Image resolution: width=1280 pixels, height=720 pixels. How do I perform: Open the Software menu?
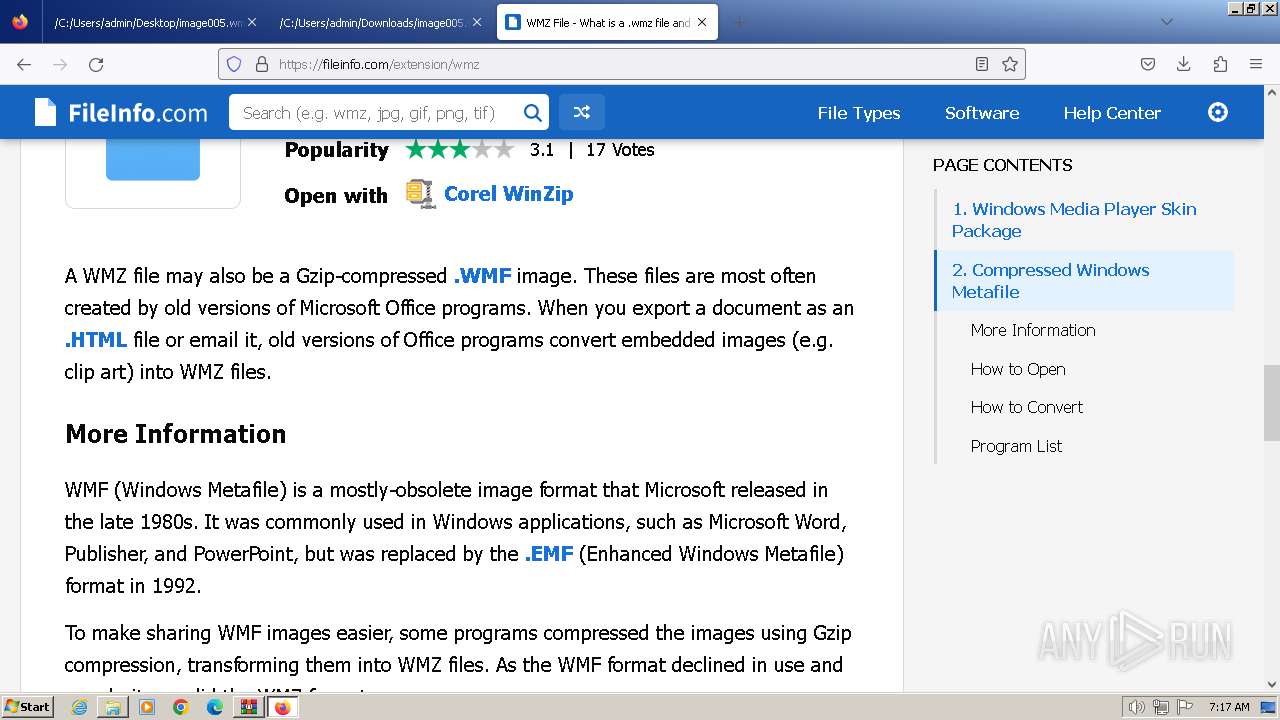pyautogui.click(x=982, y=113)
